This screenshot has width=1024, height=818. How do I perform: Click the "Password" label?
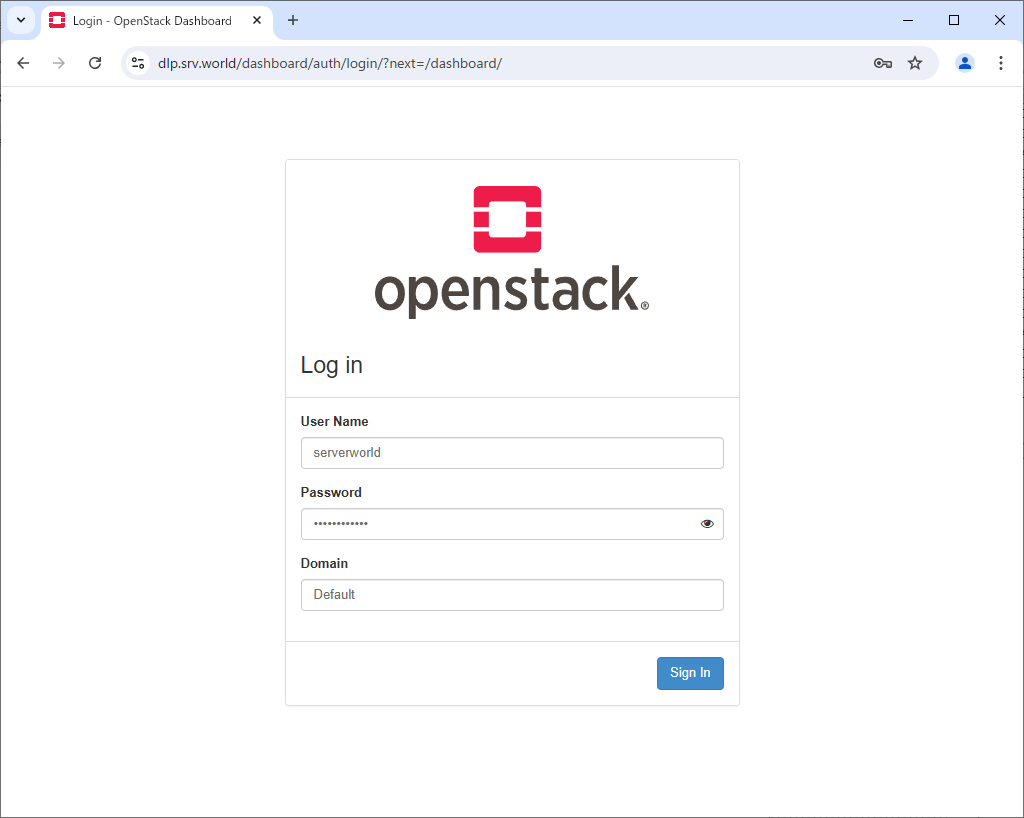[331, 493]
